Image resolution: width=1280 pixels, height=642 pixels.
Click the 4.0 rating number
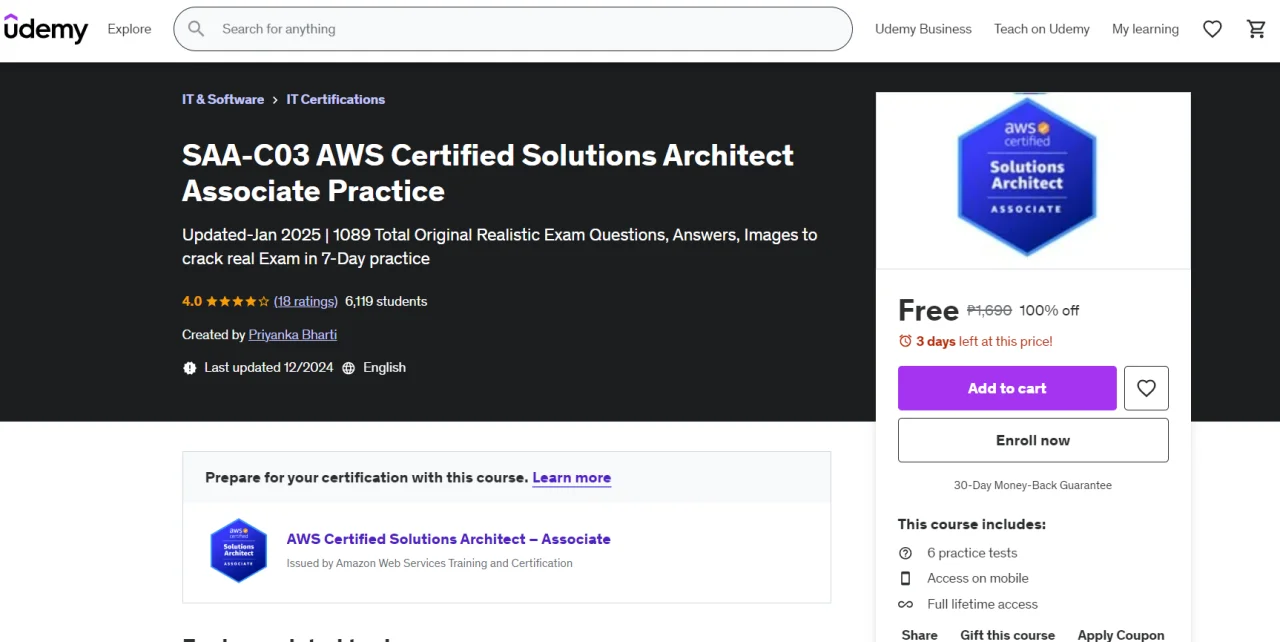192,301
